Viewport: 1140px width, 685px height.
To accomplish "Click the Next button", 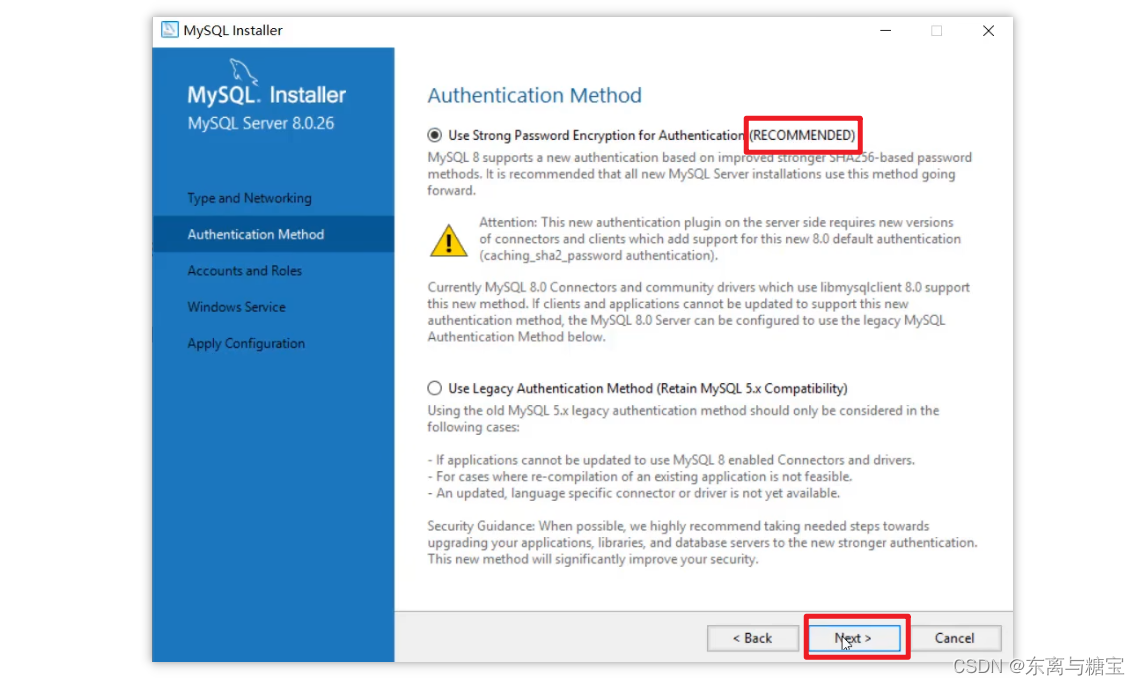I will (x=854, y=638).
